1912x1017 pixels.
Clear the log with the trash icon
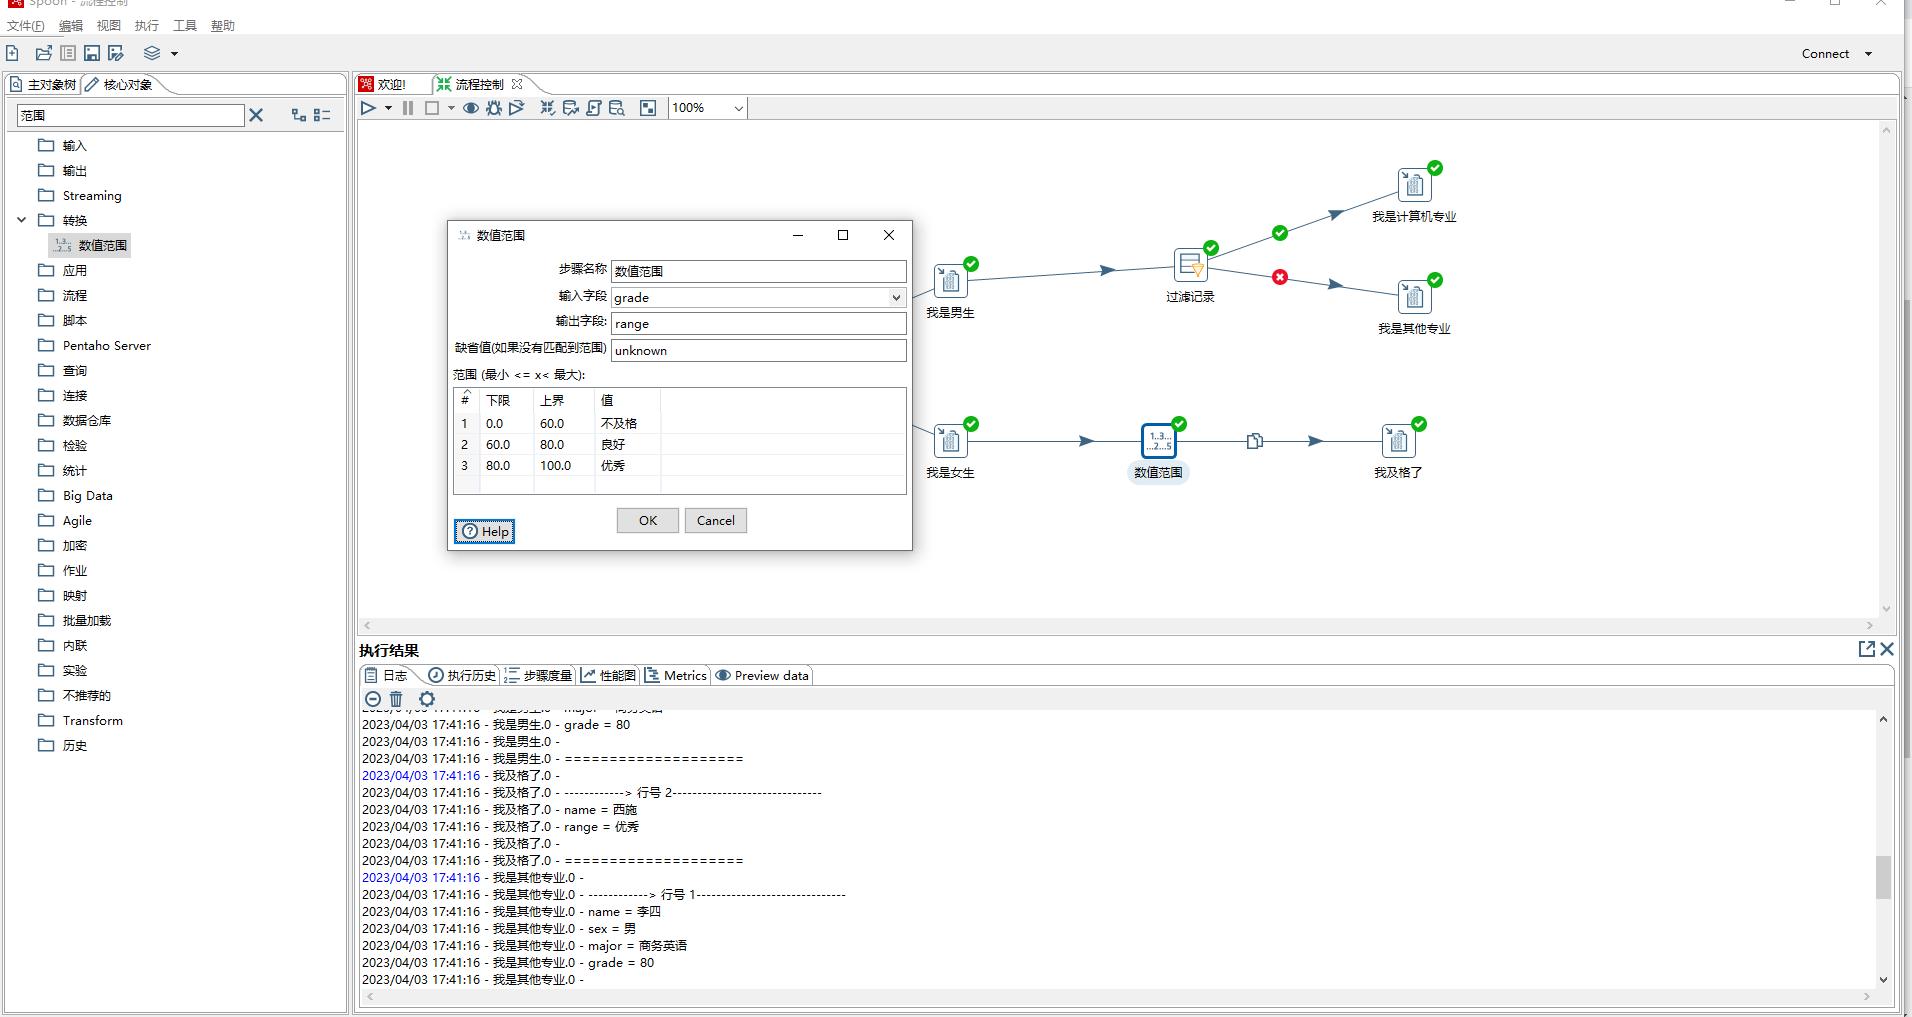tap(396, 699)
